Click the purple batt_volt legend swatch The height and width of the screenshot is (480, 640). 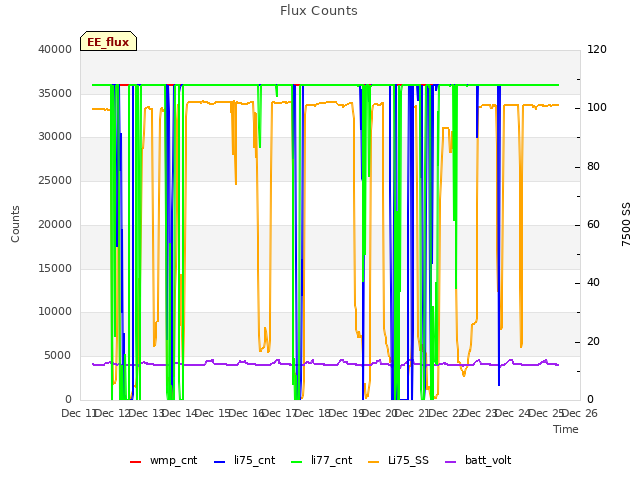point(450,462)
